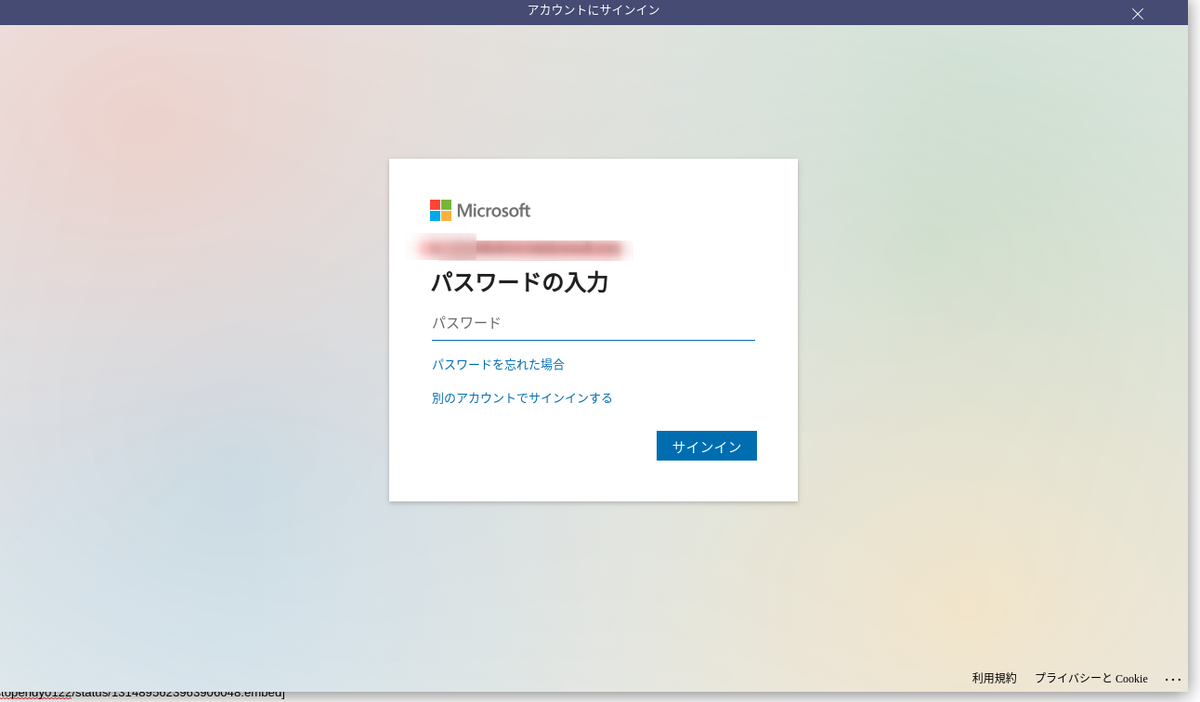Open the three-dot more options menu
1200x702 pixels.
[1173, 679]
